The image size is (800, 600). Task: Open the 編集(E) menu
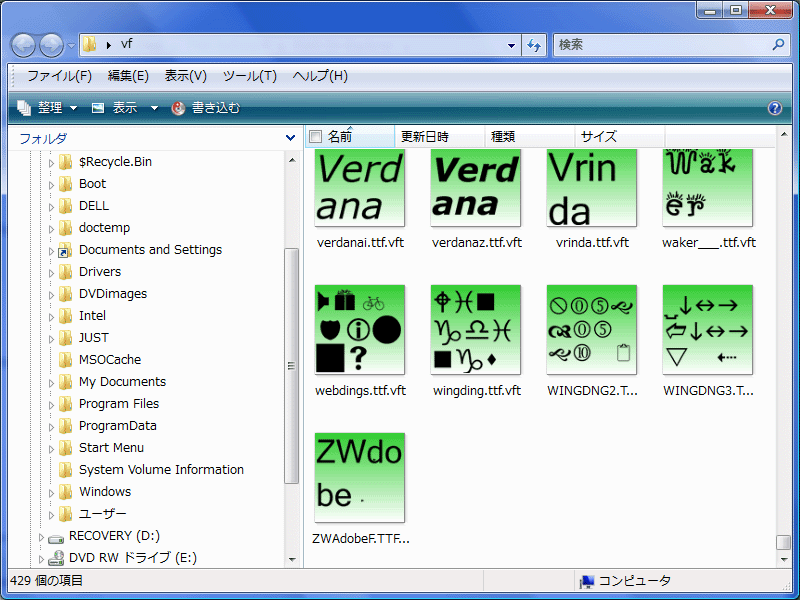(128, 76)
